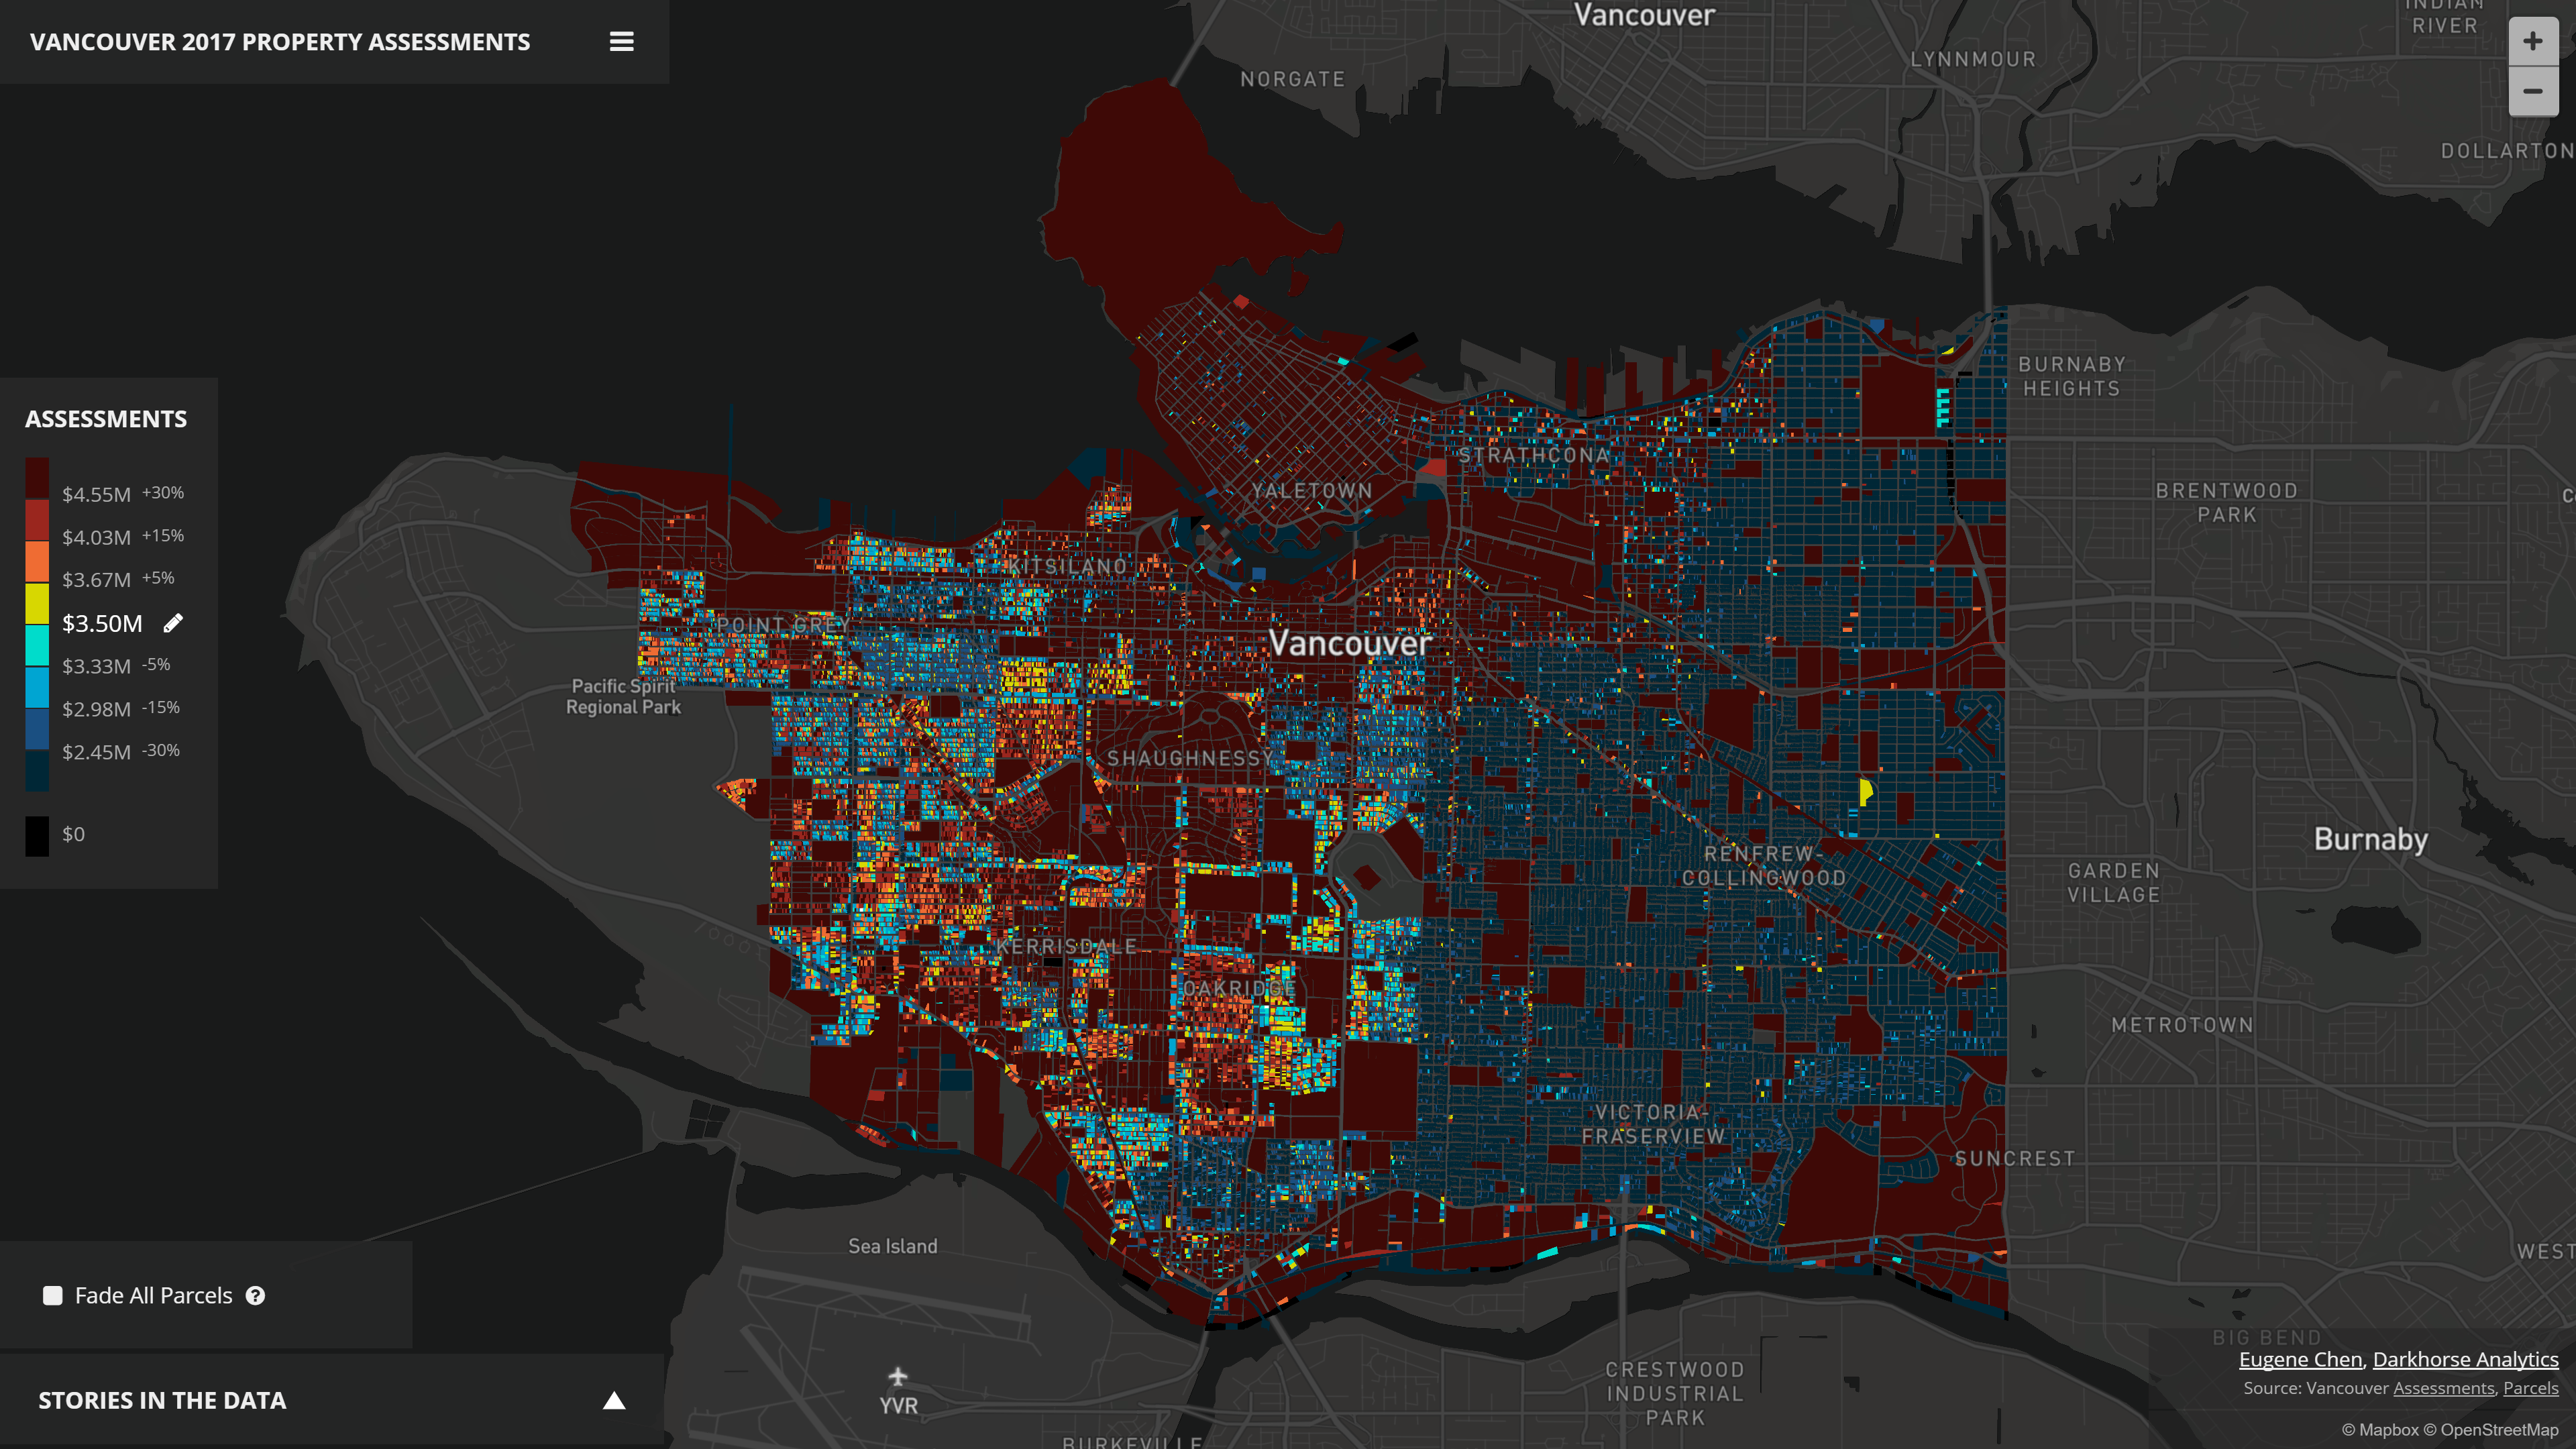This screenshot has width=2576, height=1449.
Task: Click the Burnaby city label
Action: tap(2371, 839)
